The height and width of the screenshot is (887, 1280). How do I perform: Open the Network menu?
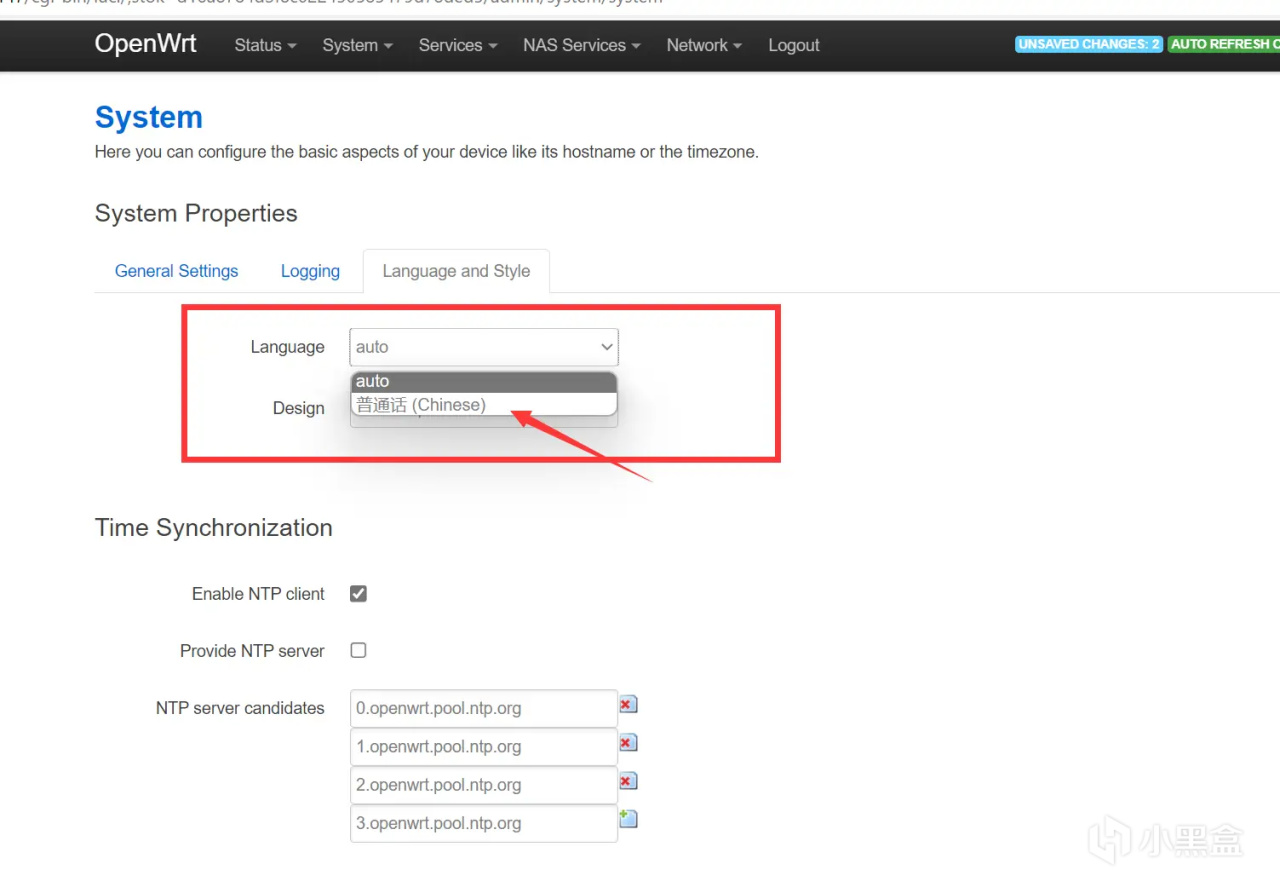pyautogui.click(x=704, y=45)
